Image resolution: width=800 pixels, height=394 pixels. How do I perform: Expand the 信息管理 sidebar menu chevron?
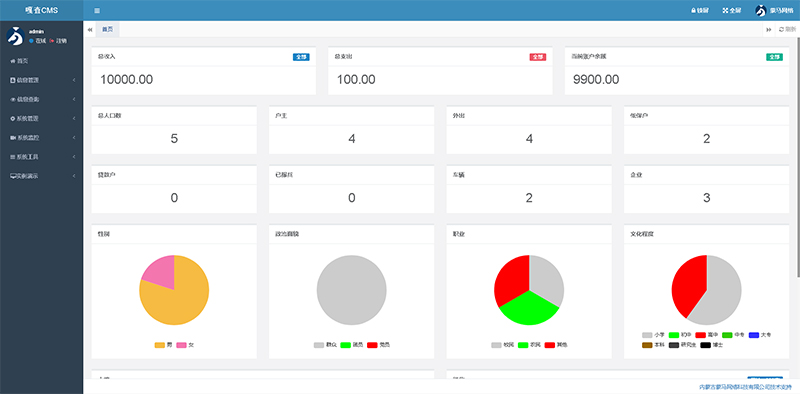coord(74,80)
